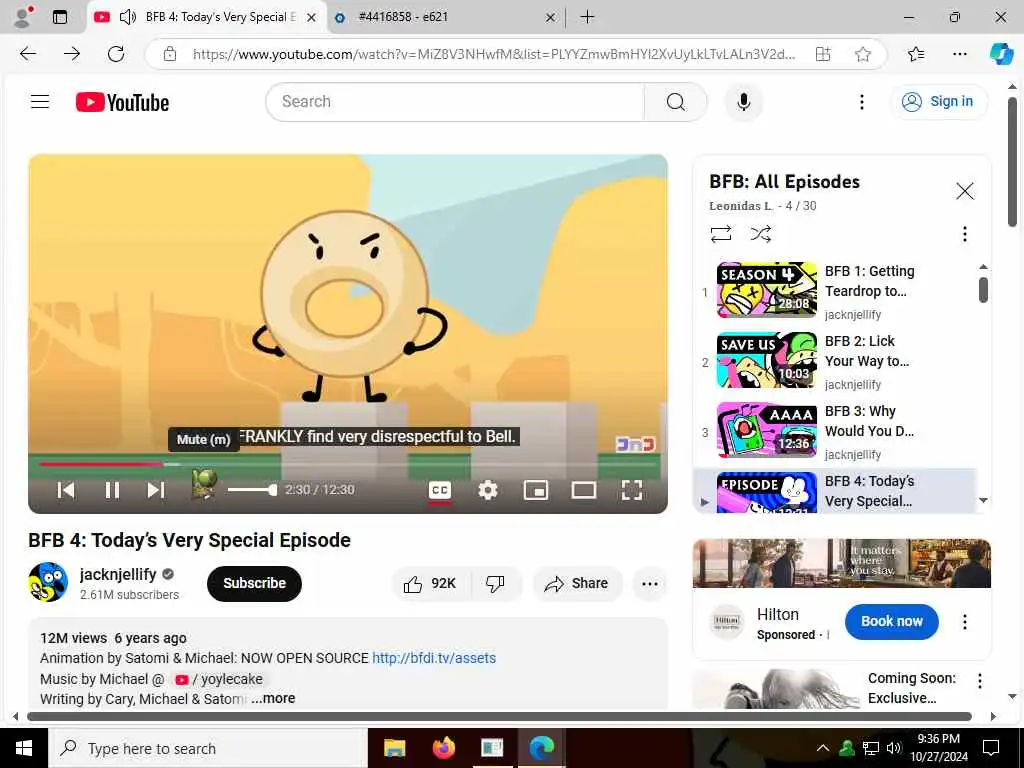Viewport: 1024px width, 768px height.
Task: Enable miniplayer mode
Action: pyautogui.click(x=536, y=490)
